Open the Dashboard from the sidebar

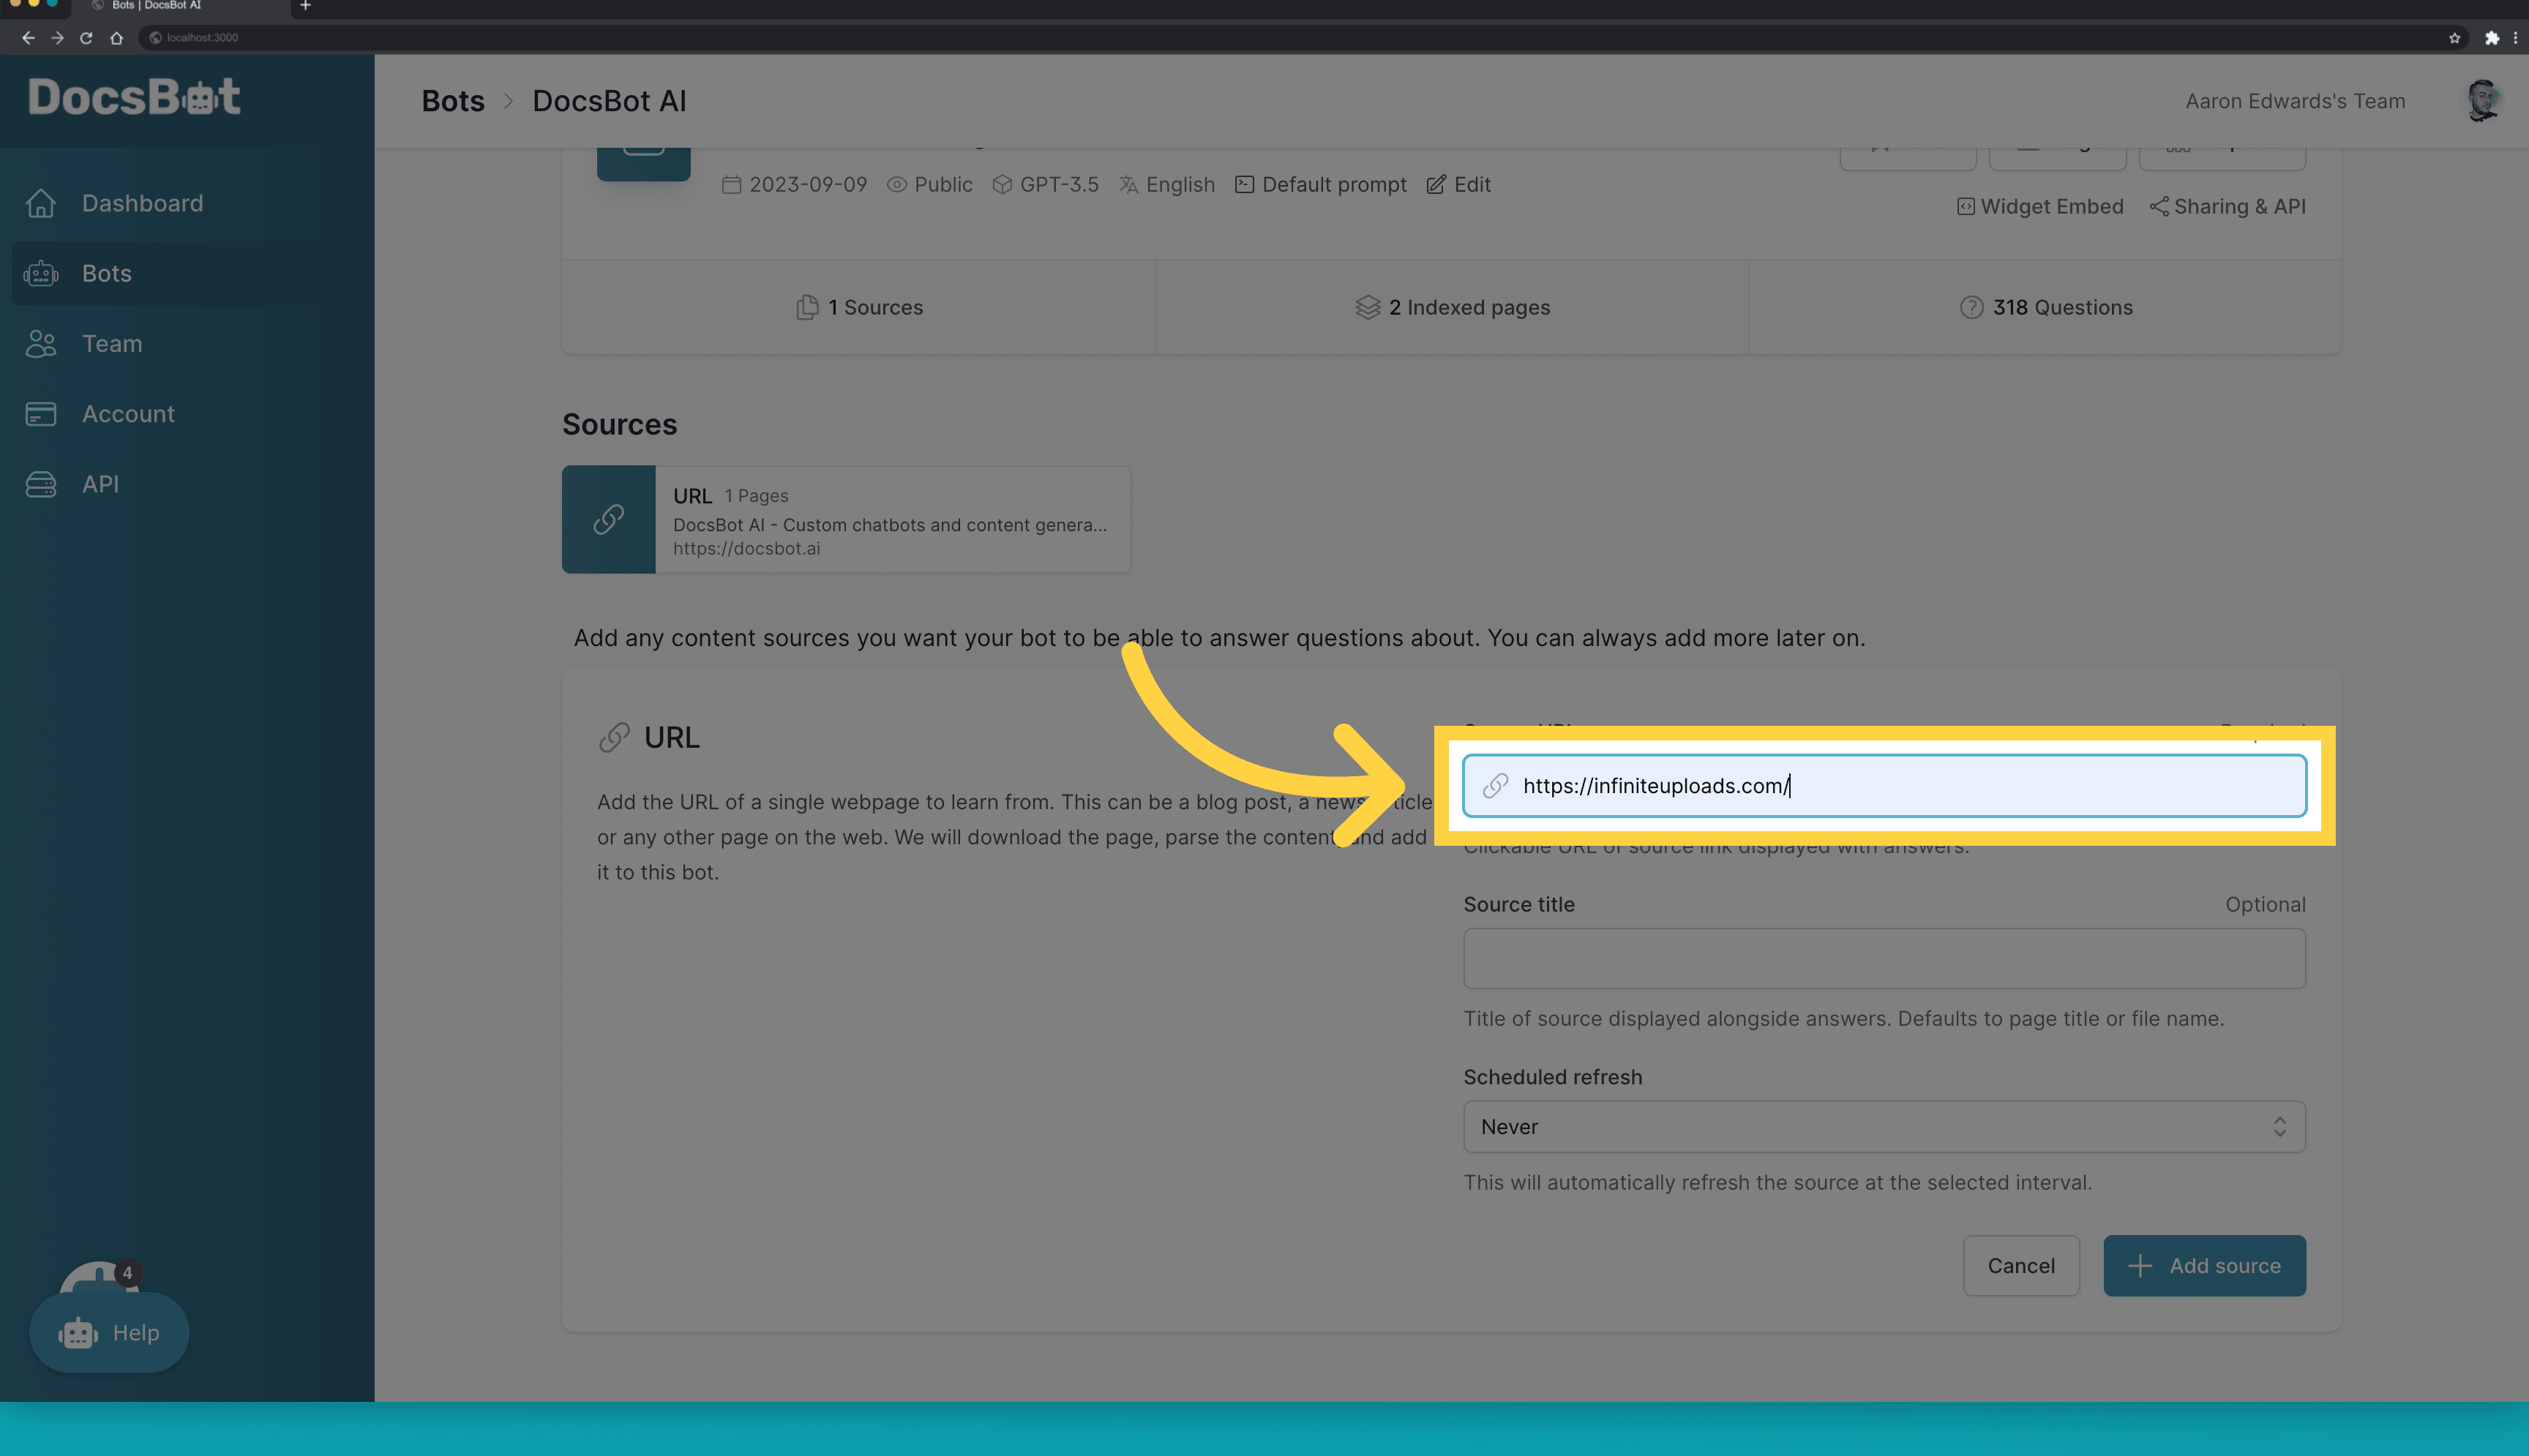pos(141,203)
